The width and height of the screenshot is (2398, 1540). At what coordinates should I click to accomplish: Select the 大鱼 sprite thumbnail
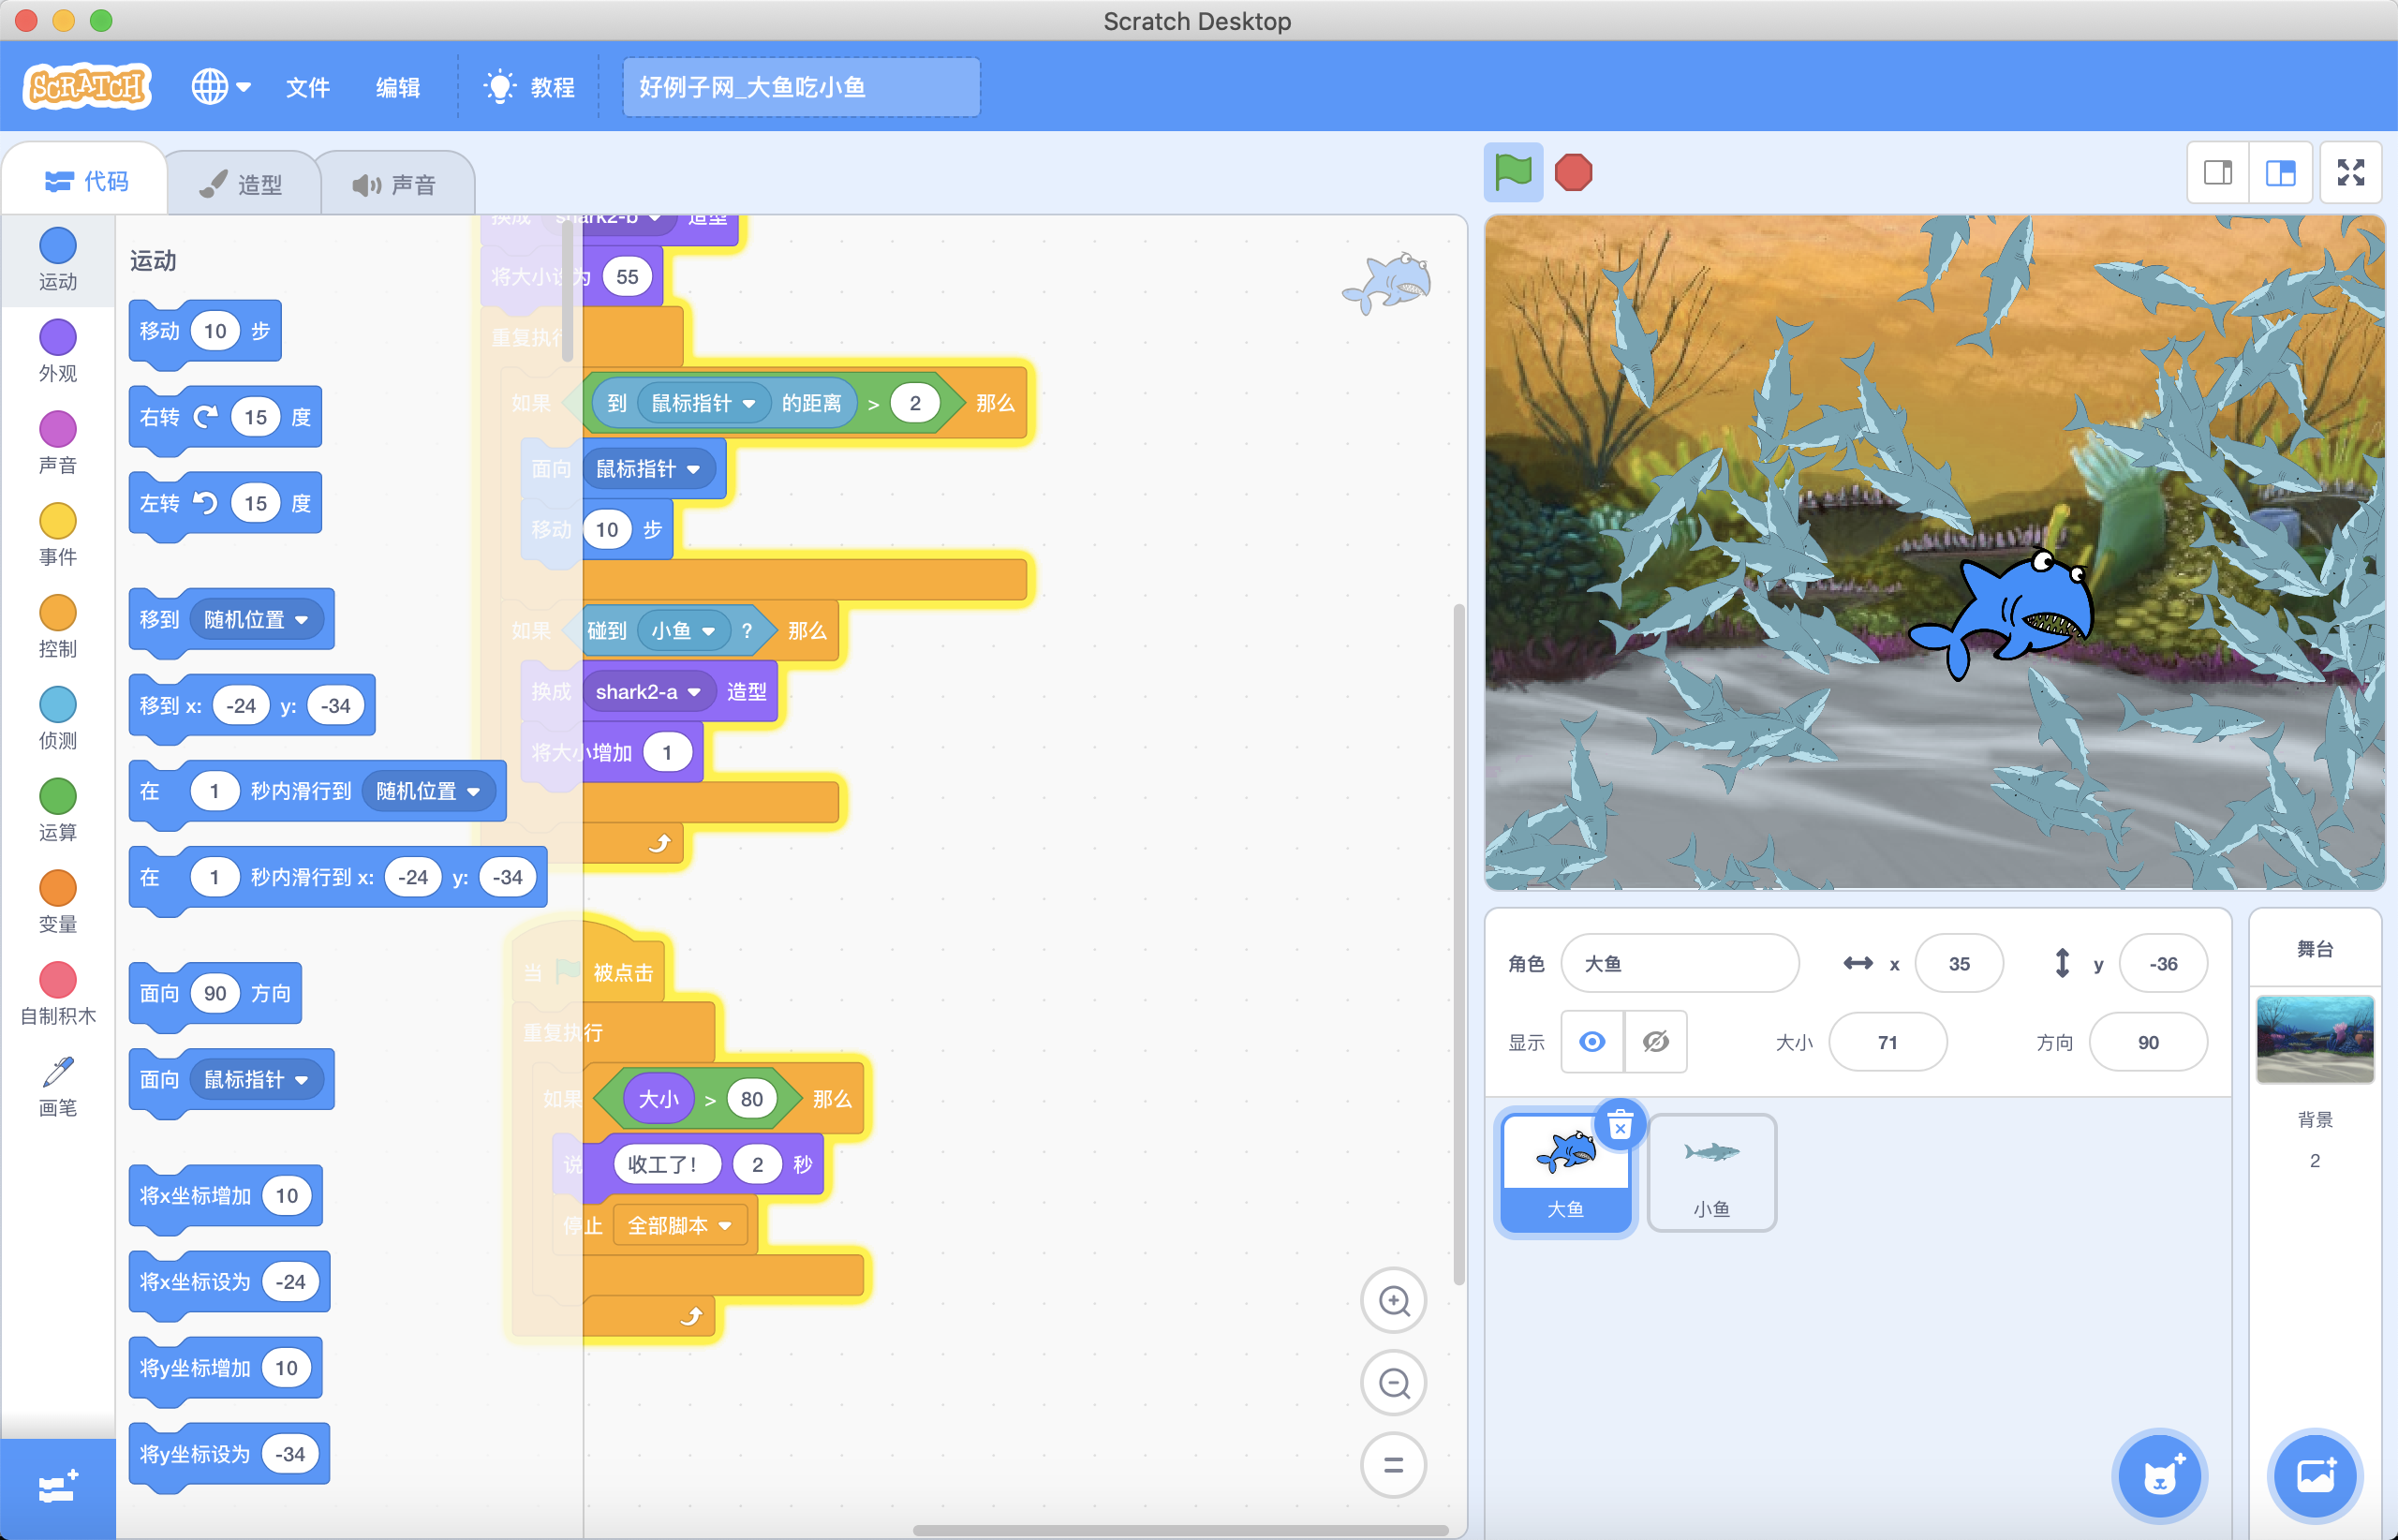point(1565,1172)
